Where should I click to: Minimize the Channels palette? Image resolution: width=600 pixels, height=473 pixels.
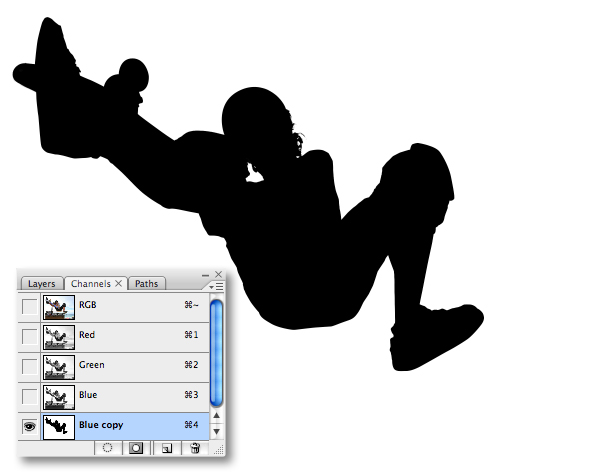click(x=205, y=275)
